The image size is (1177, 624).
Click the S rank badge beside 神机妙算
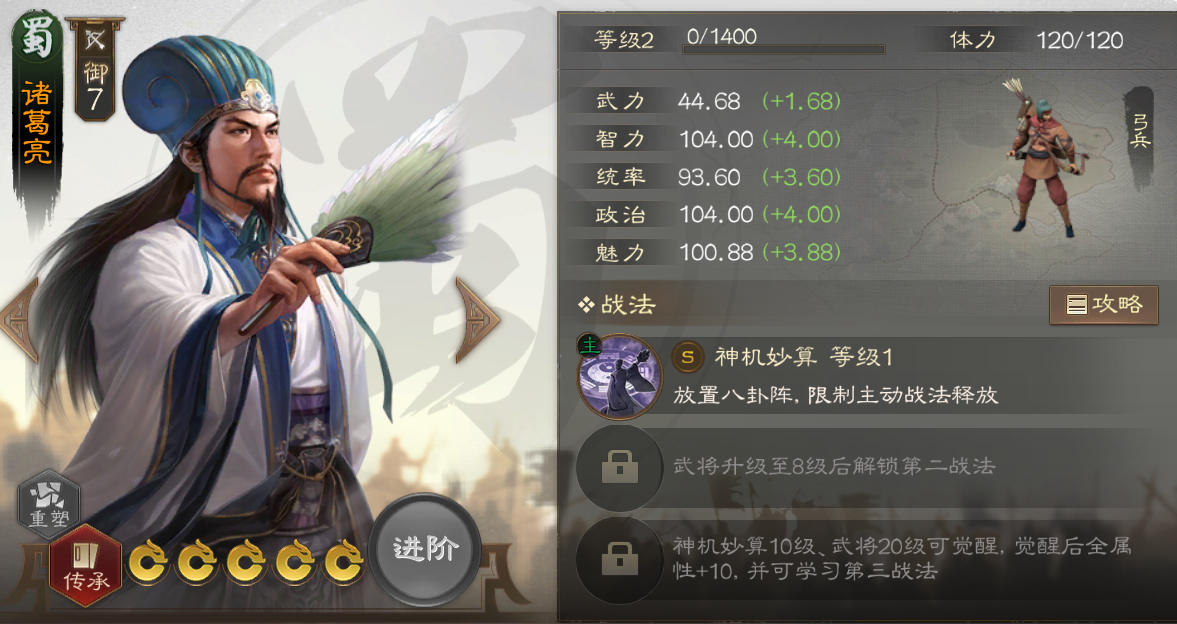point(688,357)
